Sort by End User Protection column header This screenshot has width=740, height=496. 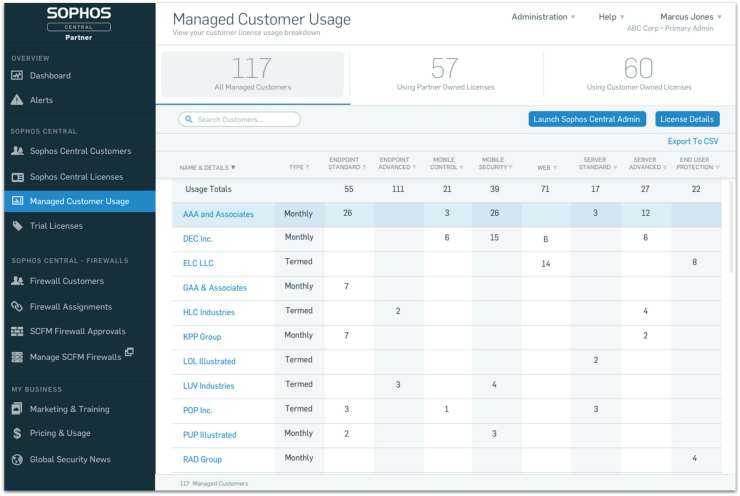(x=698, y=163)
